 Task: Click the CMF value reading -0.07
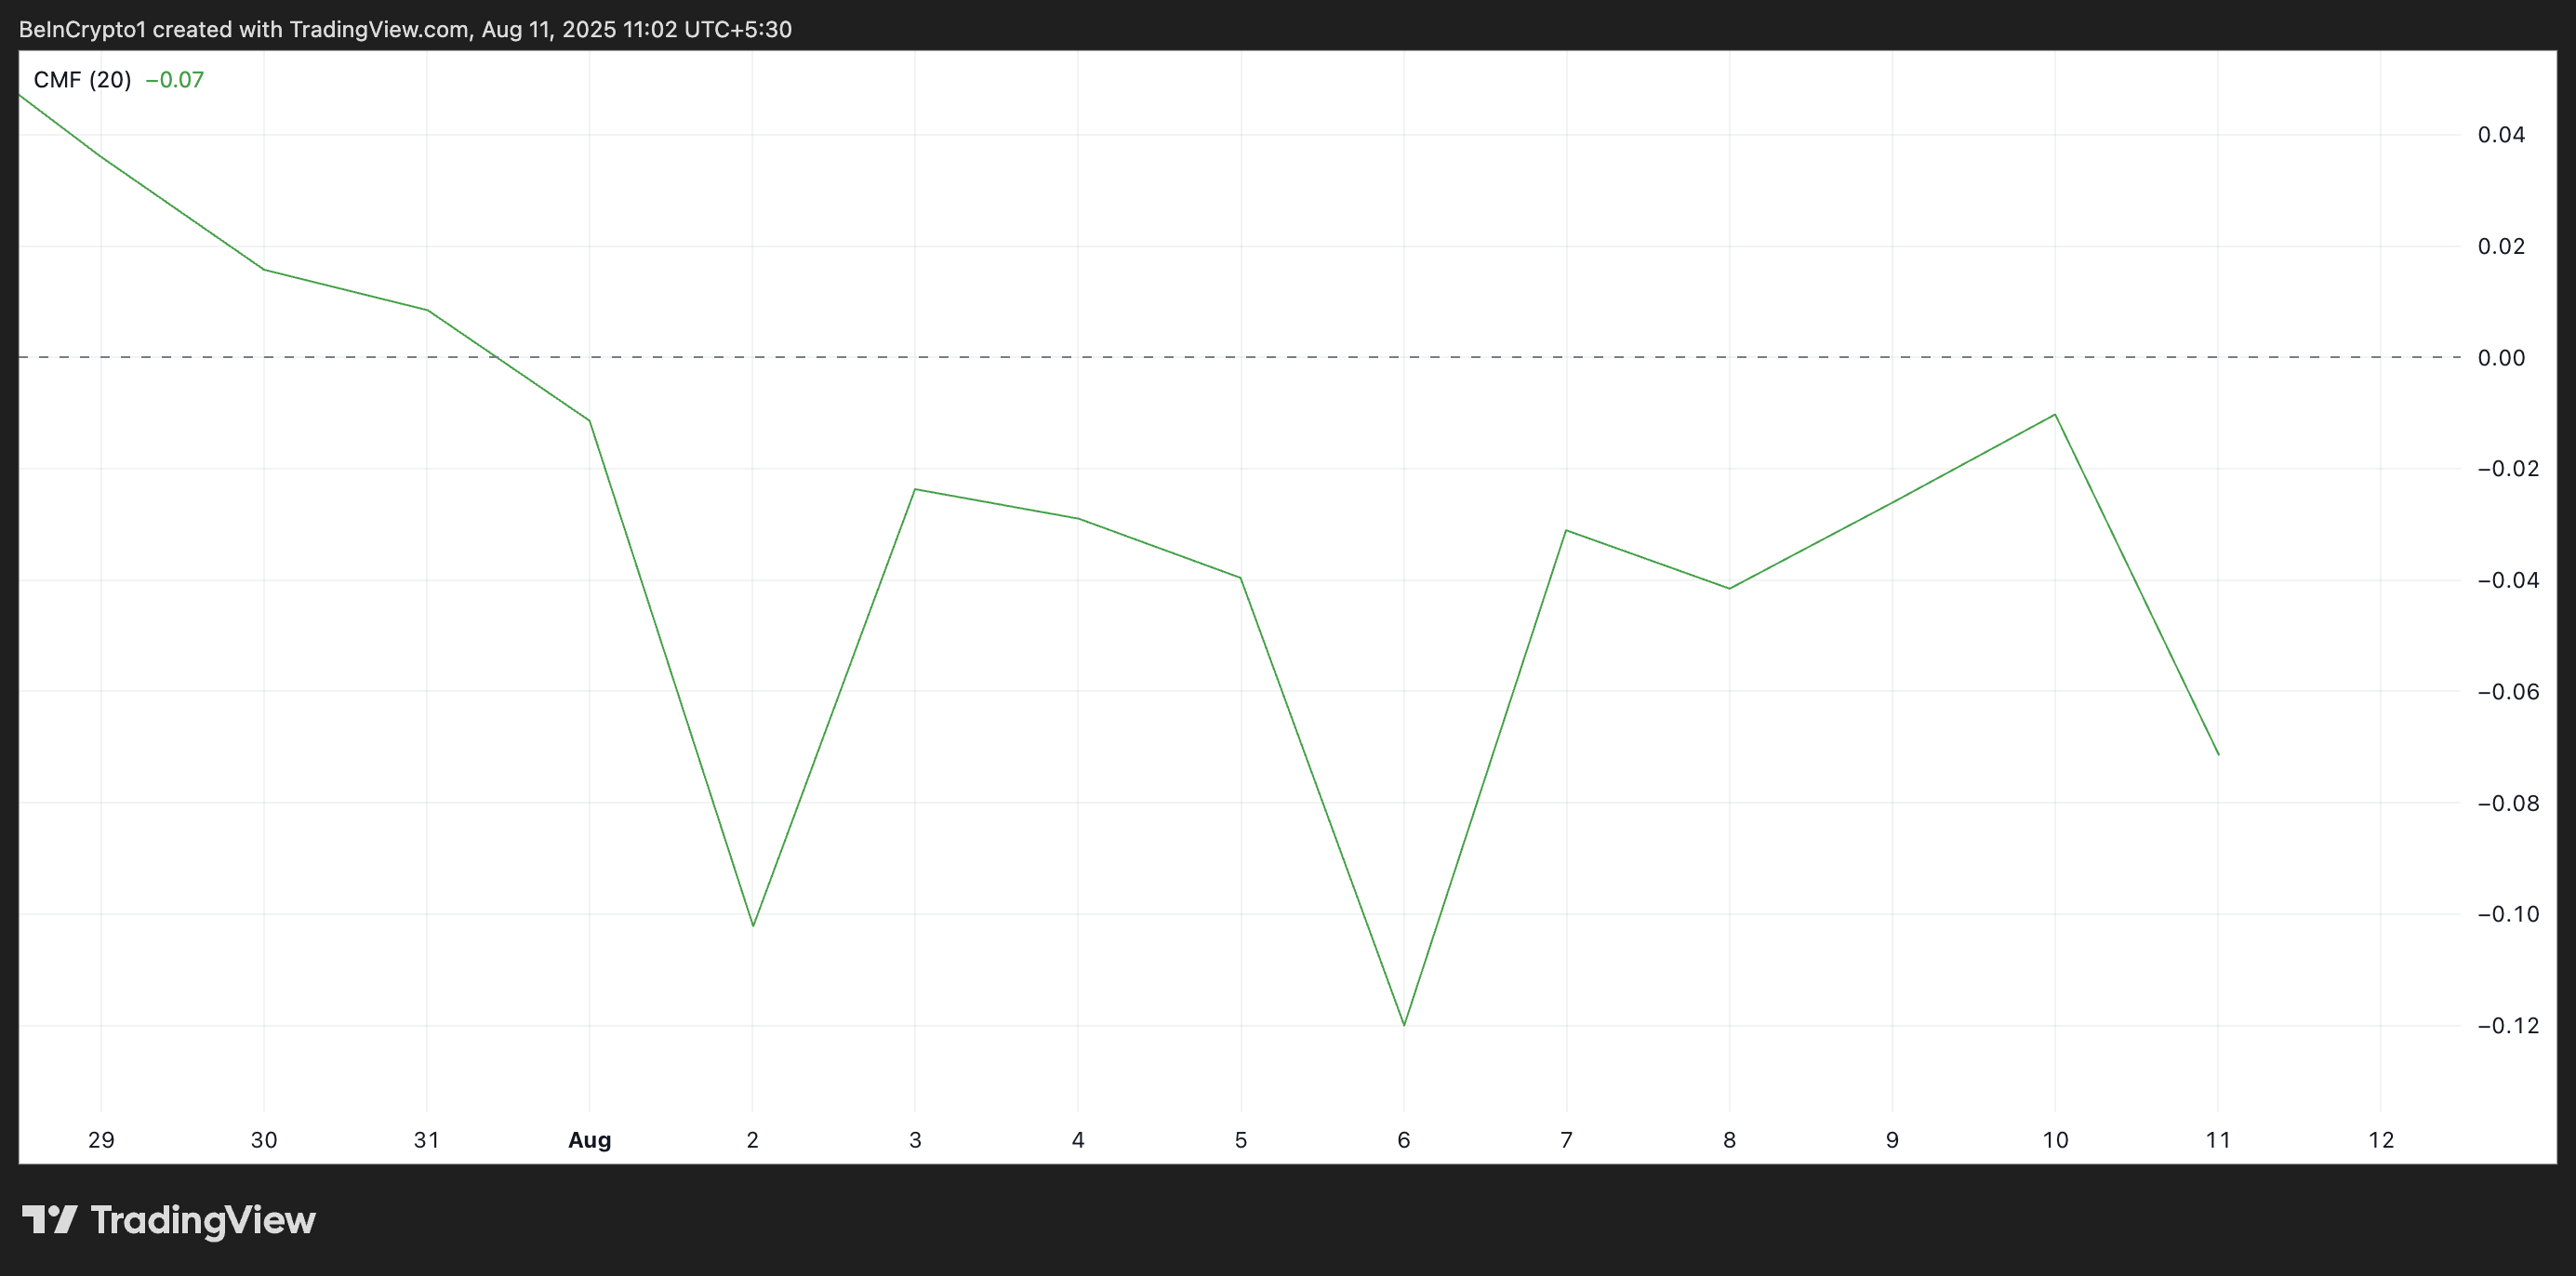click(x=174, y=80)
